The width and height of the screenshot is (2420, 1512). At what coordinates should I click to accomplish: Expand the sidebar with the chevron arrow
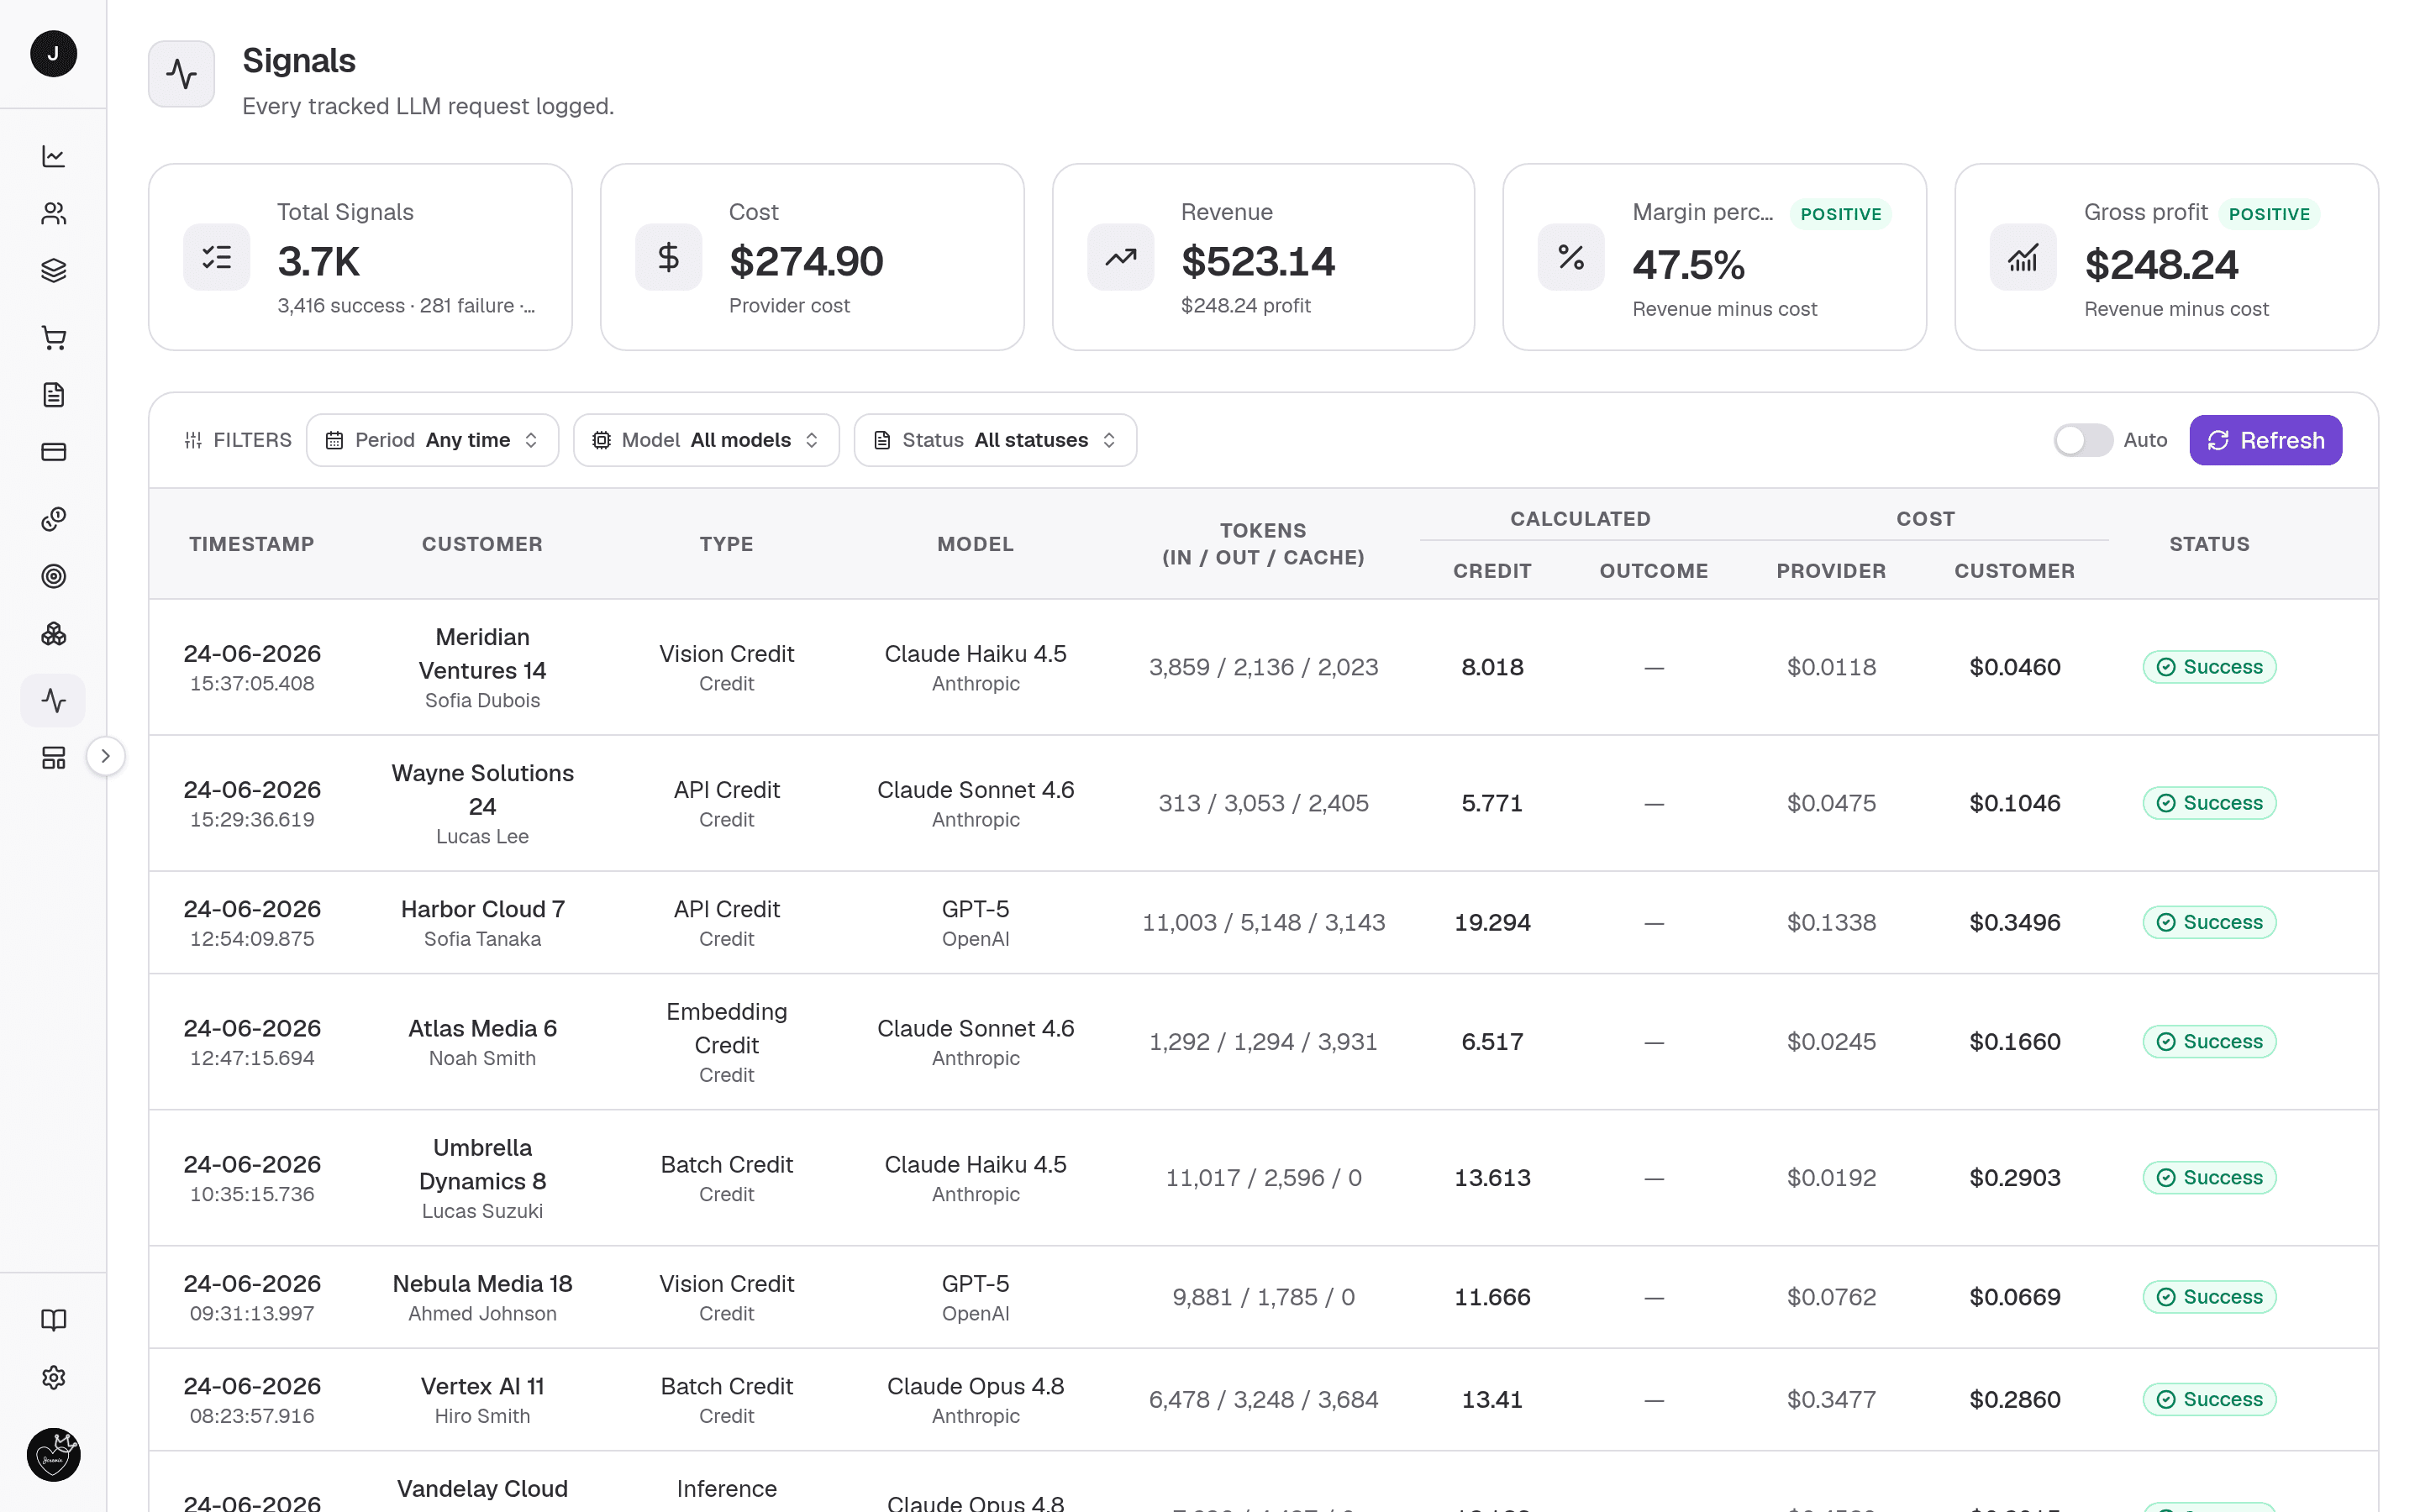point(105,757)
